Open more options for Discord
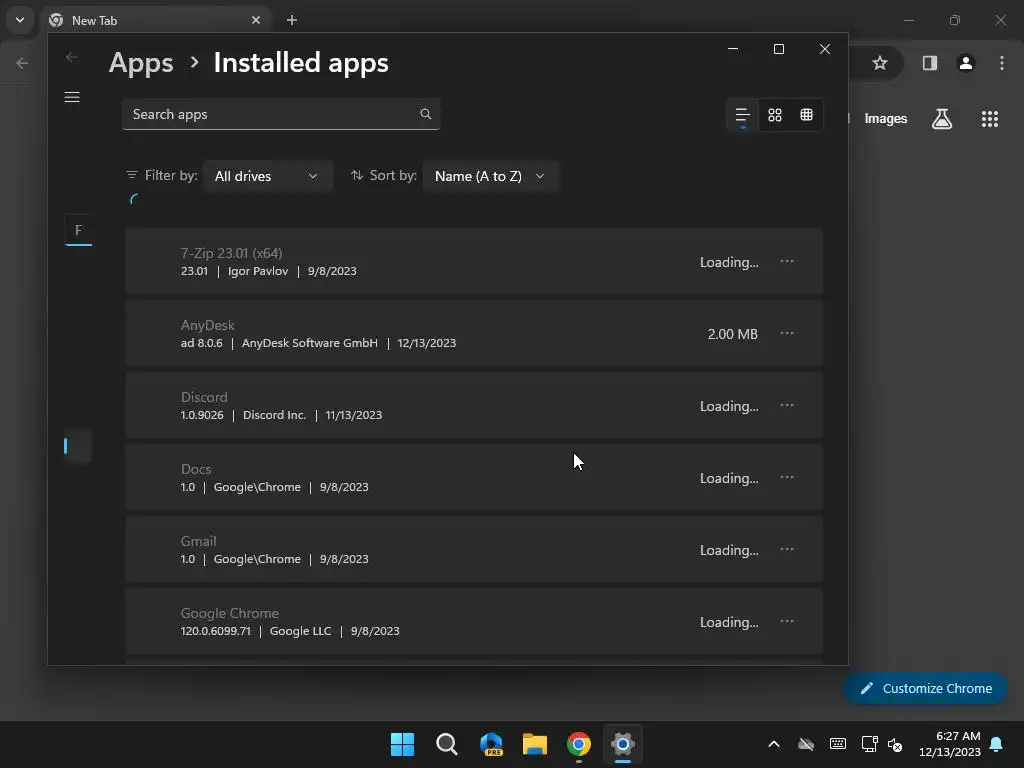Image resolution: width=1024 pixels, height=768 pixels. coord(787,406)
